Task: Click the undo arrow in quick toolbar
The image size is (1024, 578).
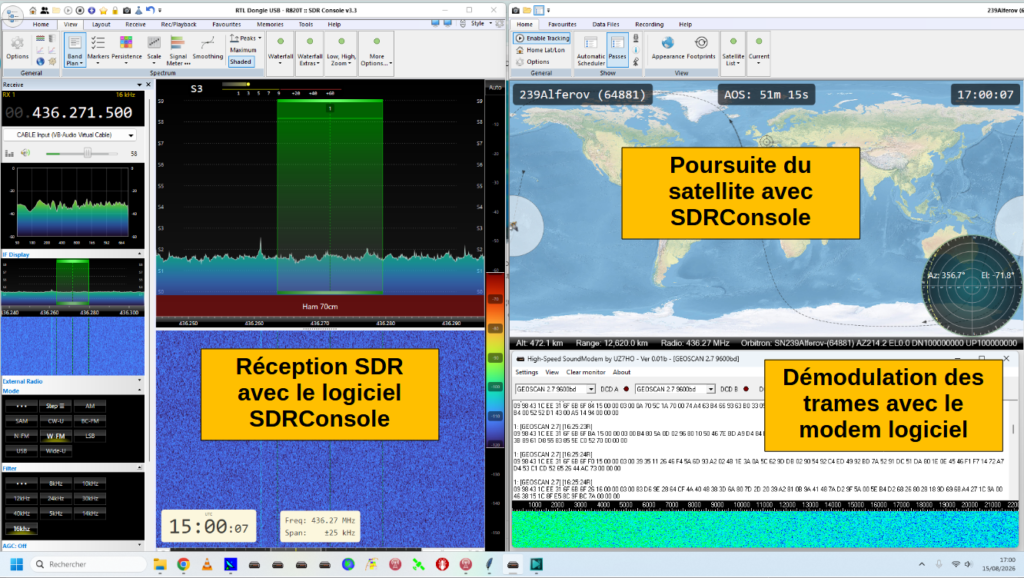Action: click(150, 10)
